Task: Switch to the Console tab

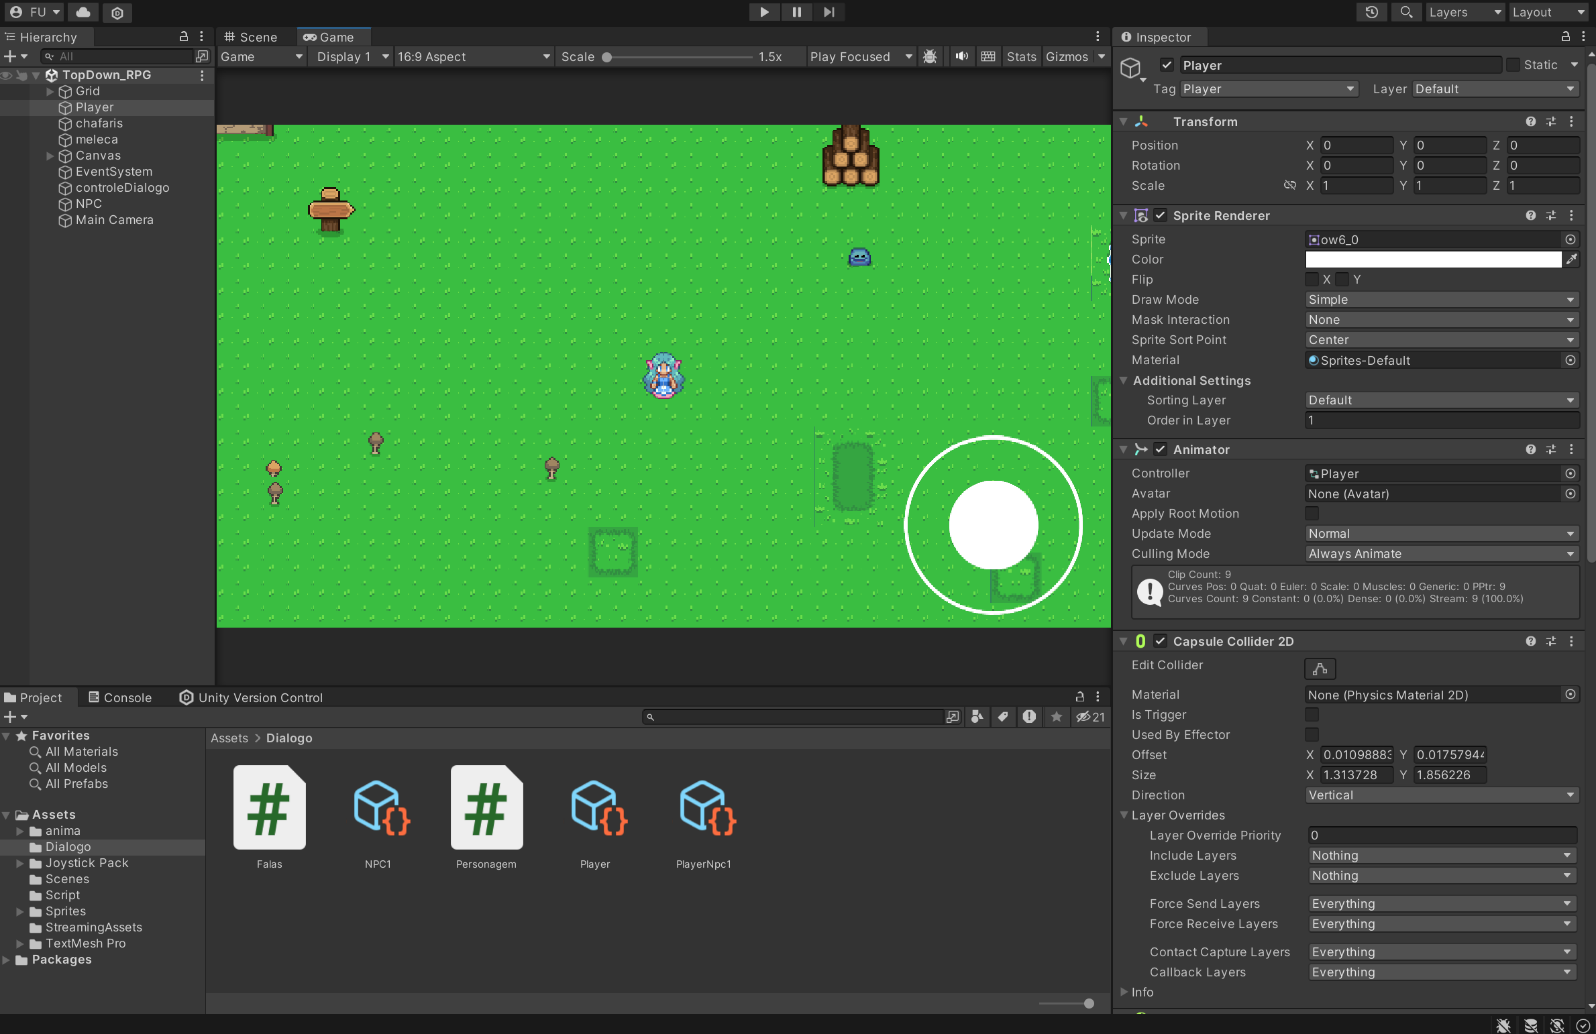Action: pos(120,697)
